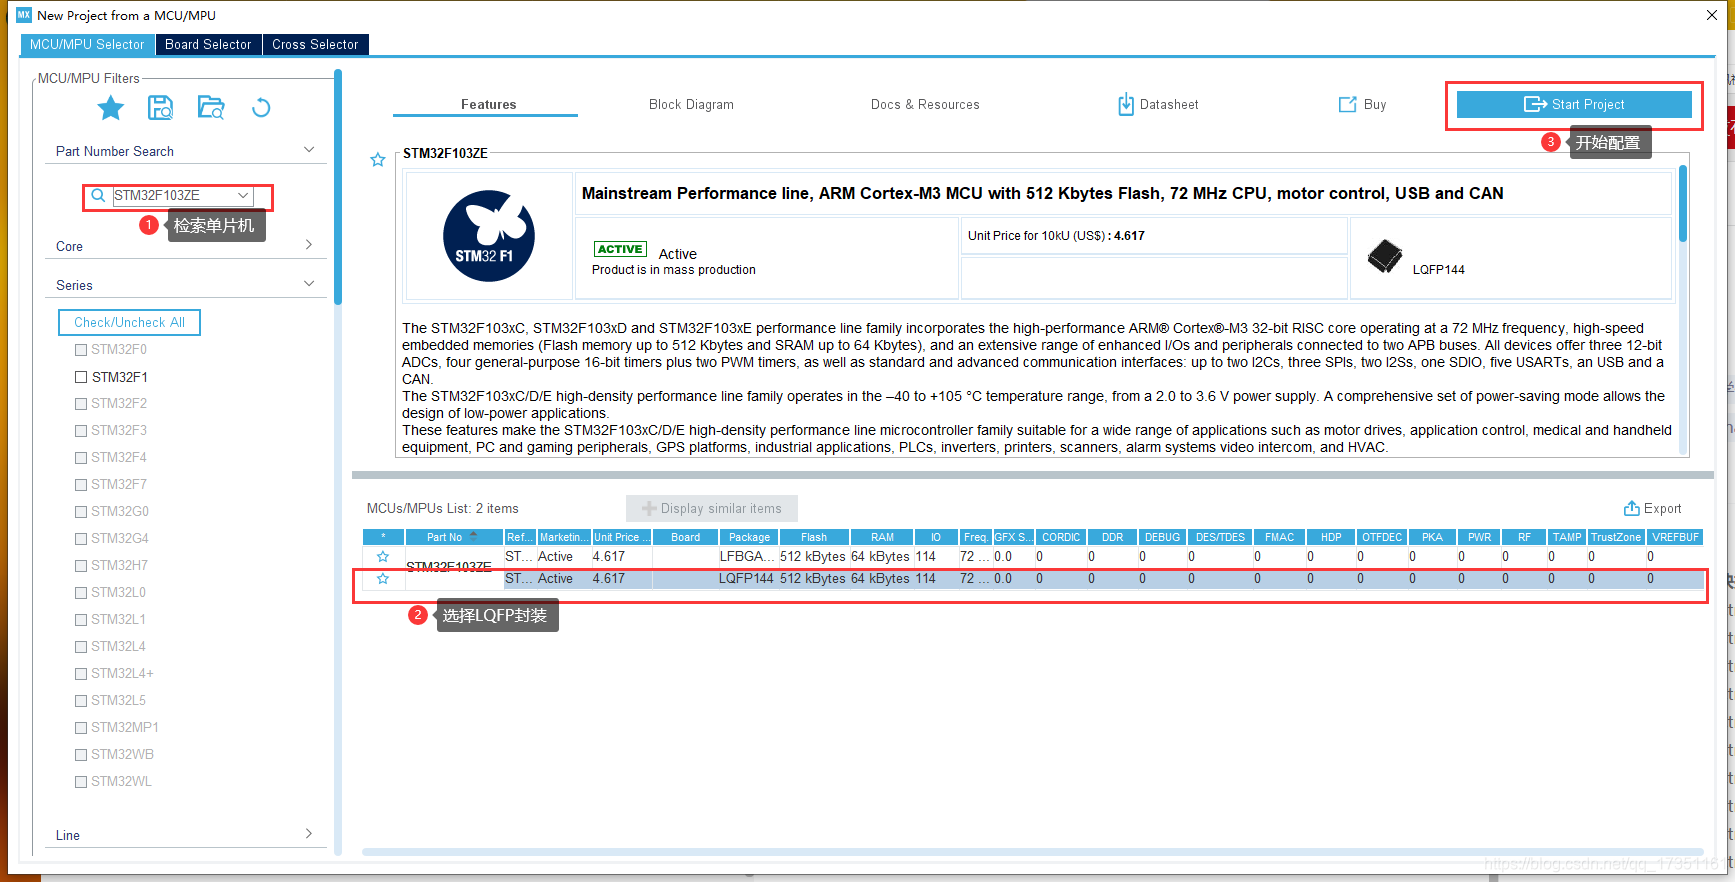The height and width of the screenshot is (882, 1735).
Task: Click the Start Project button
Action: coord(1574,104)
